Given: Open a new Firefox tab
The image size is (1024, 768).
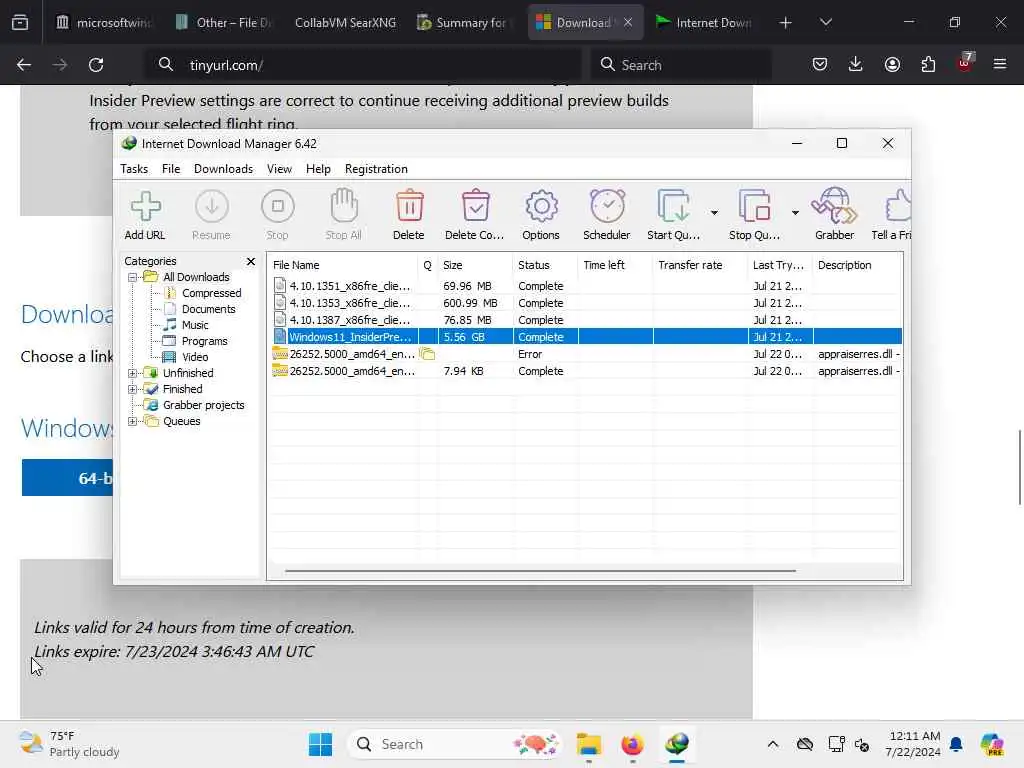Looking at the screenshot, I should coord(786,23).
